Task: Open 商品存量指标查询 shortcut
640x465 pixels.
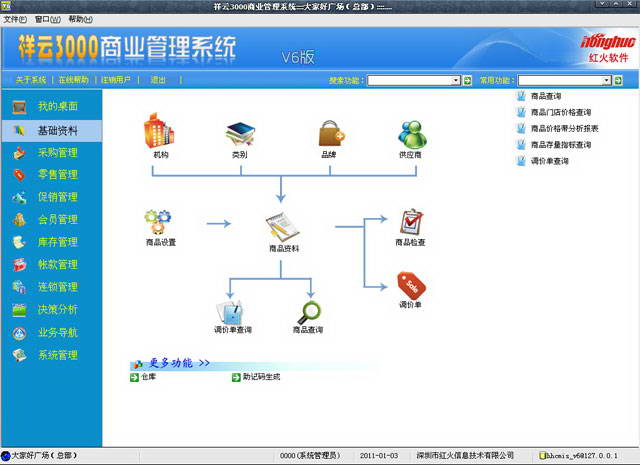Action: point(561,145)
